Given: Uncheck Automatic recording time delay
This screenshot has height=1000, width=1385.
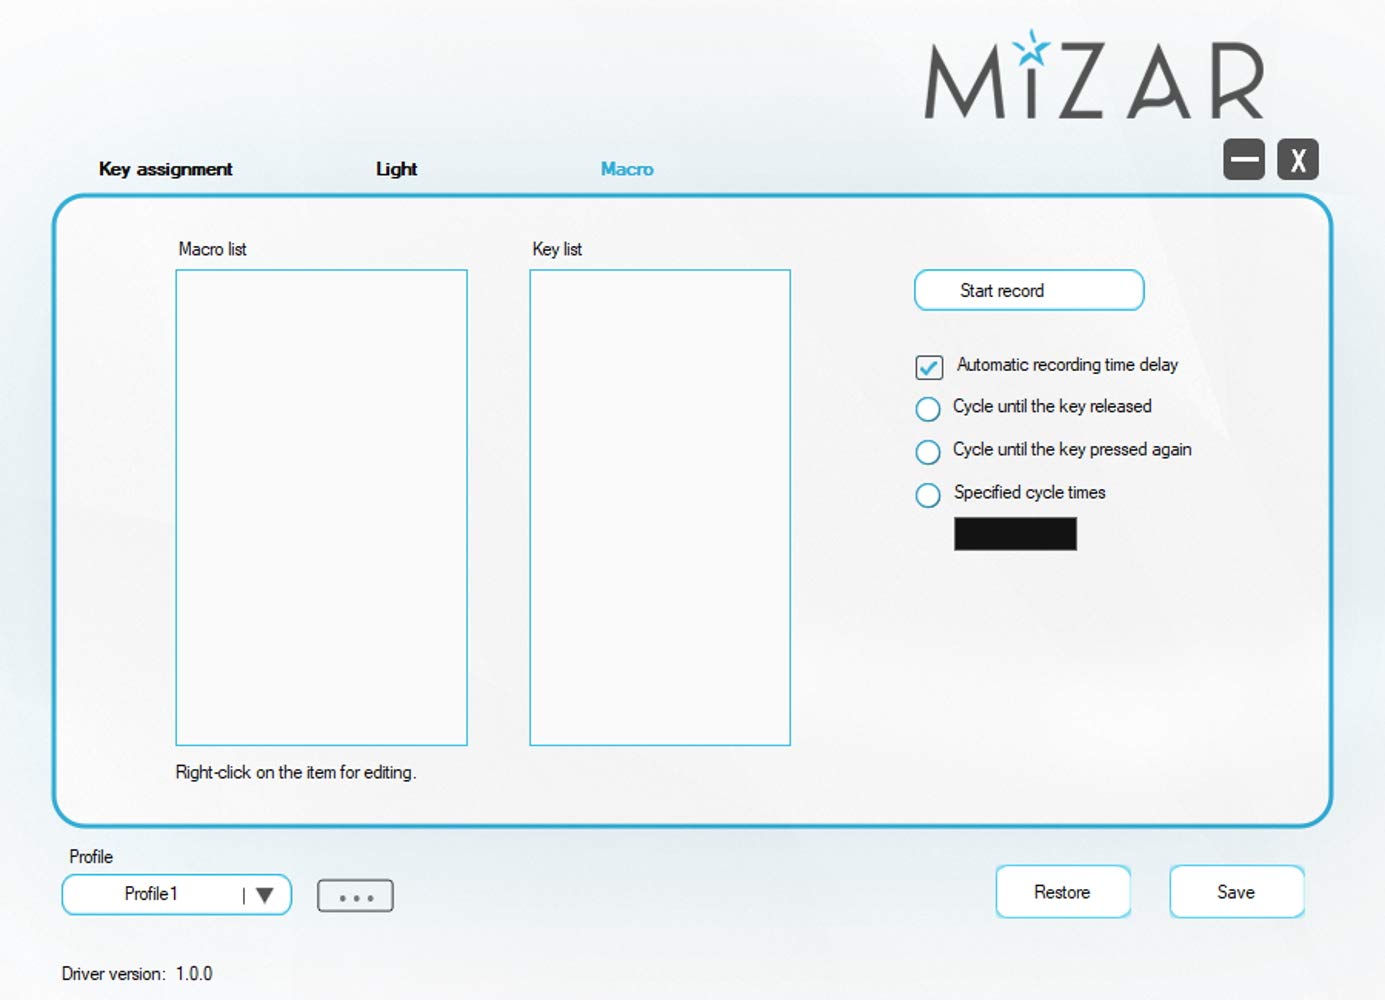Looking at the screenshot, I should pos(929,367).
